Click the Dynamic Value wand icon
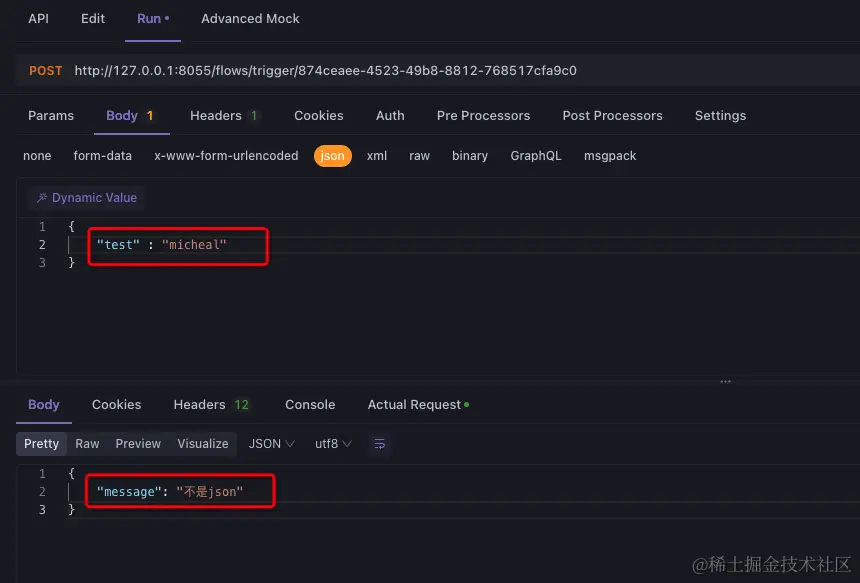 (x=42, y=198)
